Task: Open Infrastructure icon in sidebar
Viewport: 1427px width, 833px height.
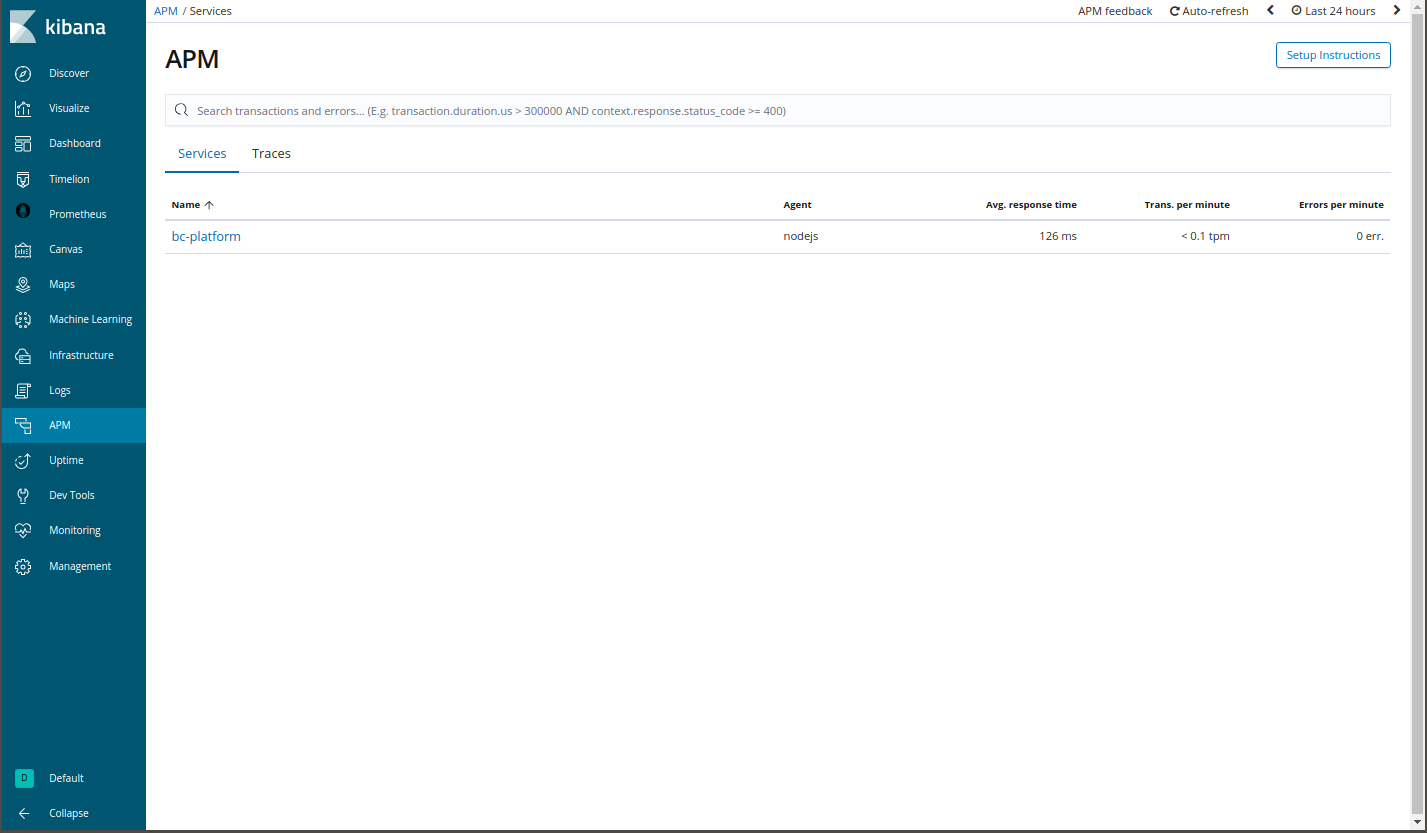Action: click(24, 355)
